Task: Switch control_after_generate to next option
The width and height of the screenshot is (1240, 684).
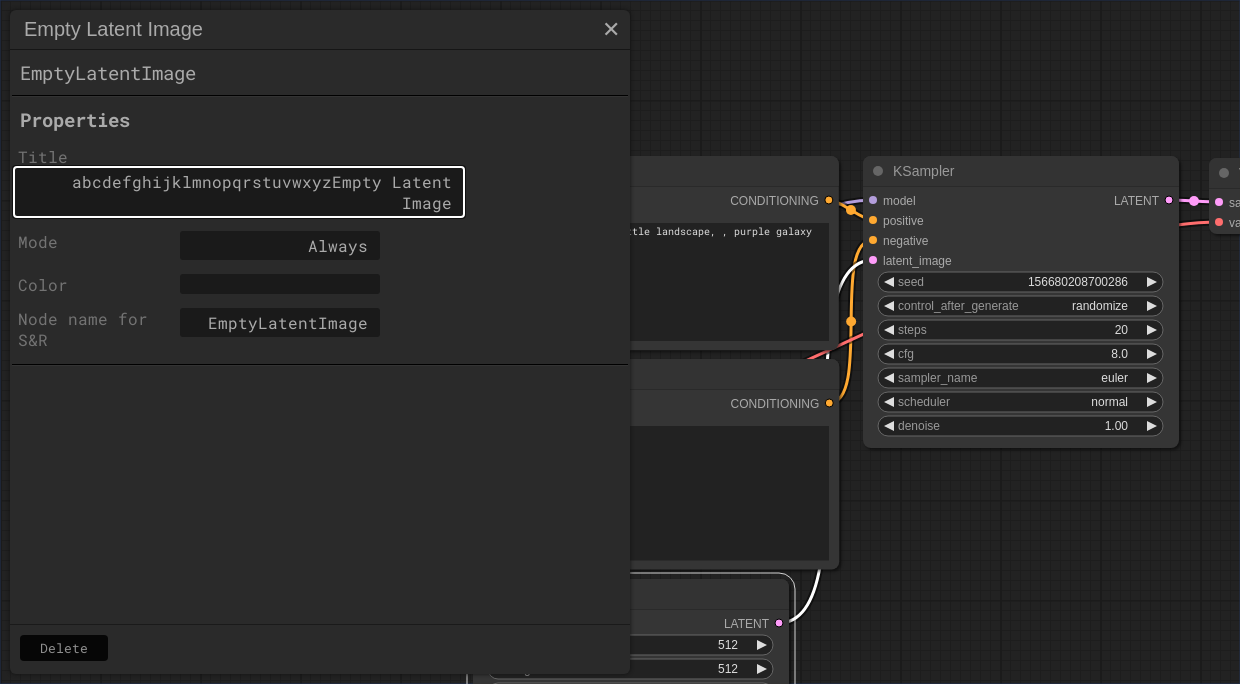Action: tap(1151, 306)
